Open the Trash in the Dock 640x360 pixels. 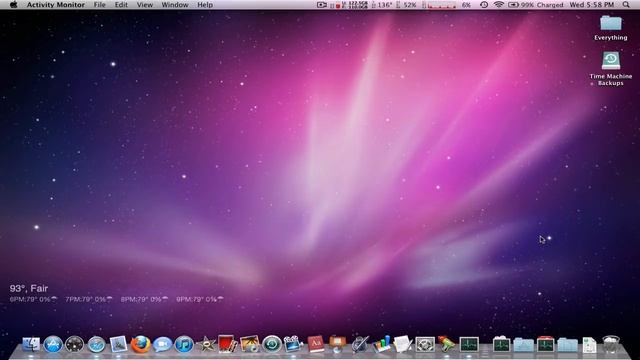(x=611, y=345)
